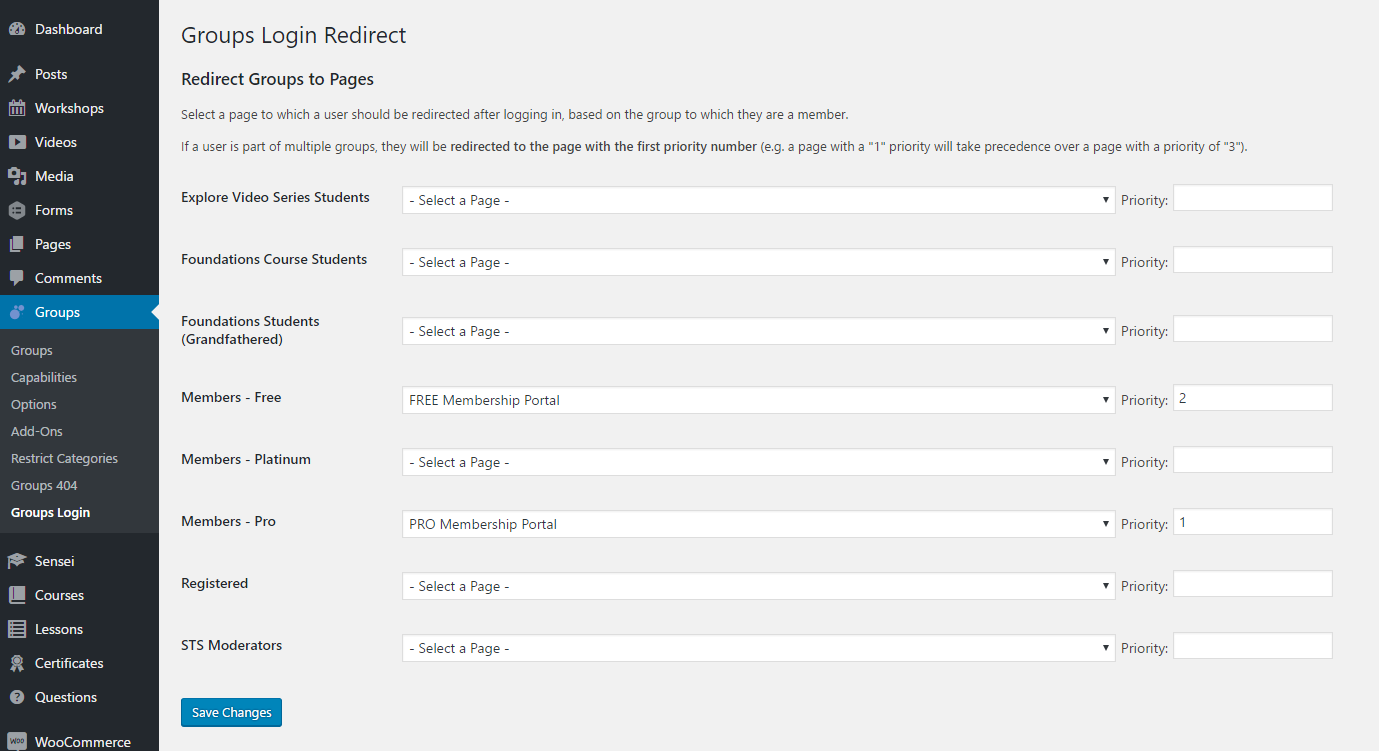Open the Capabilities submenu item

pyautogui.click(x=44, y=378)
